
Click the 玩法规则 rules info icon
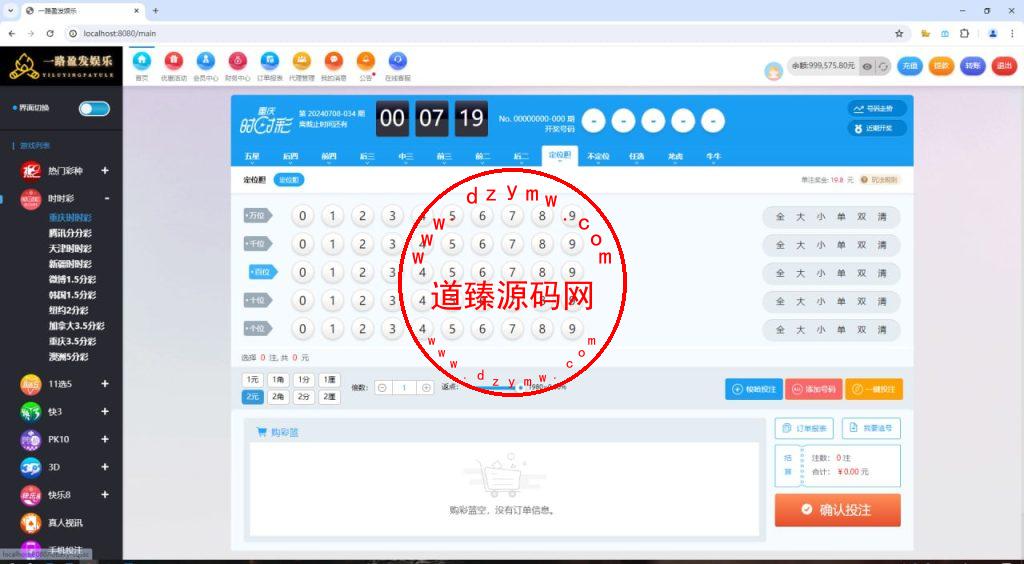pyautogui.click(x=865, y=180)
